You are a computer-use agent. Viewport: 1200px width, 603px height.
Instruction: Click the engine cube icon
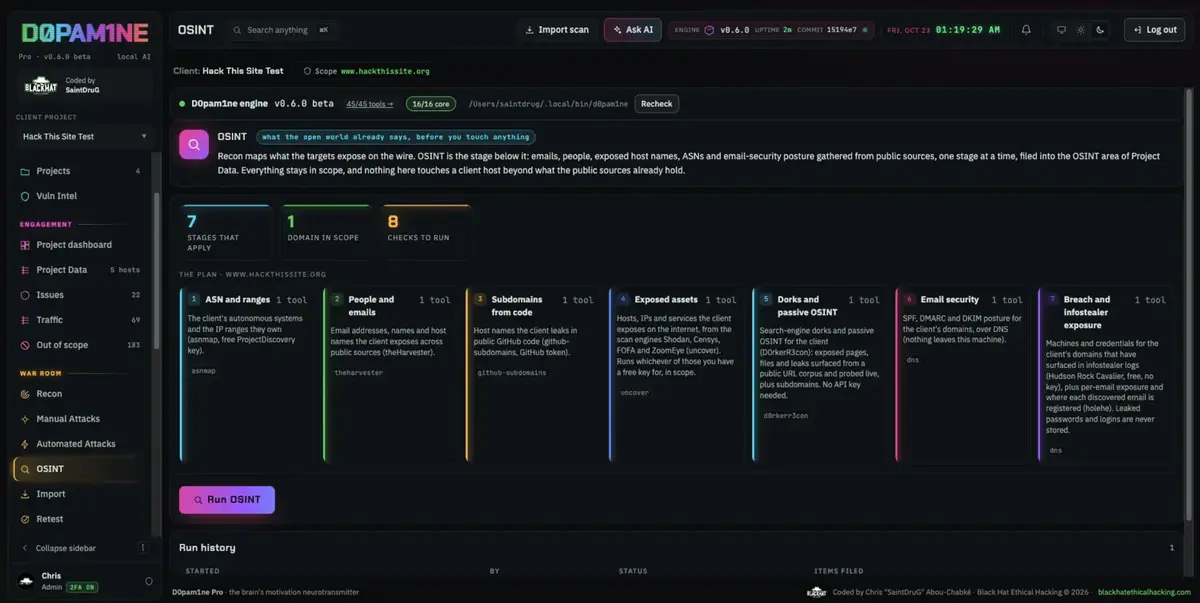[709, 30]
